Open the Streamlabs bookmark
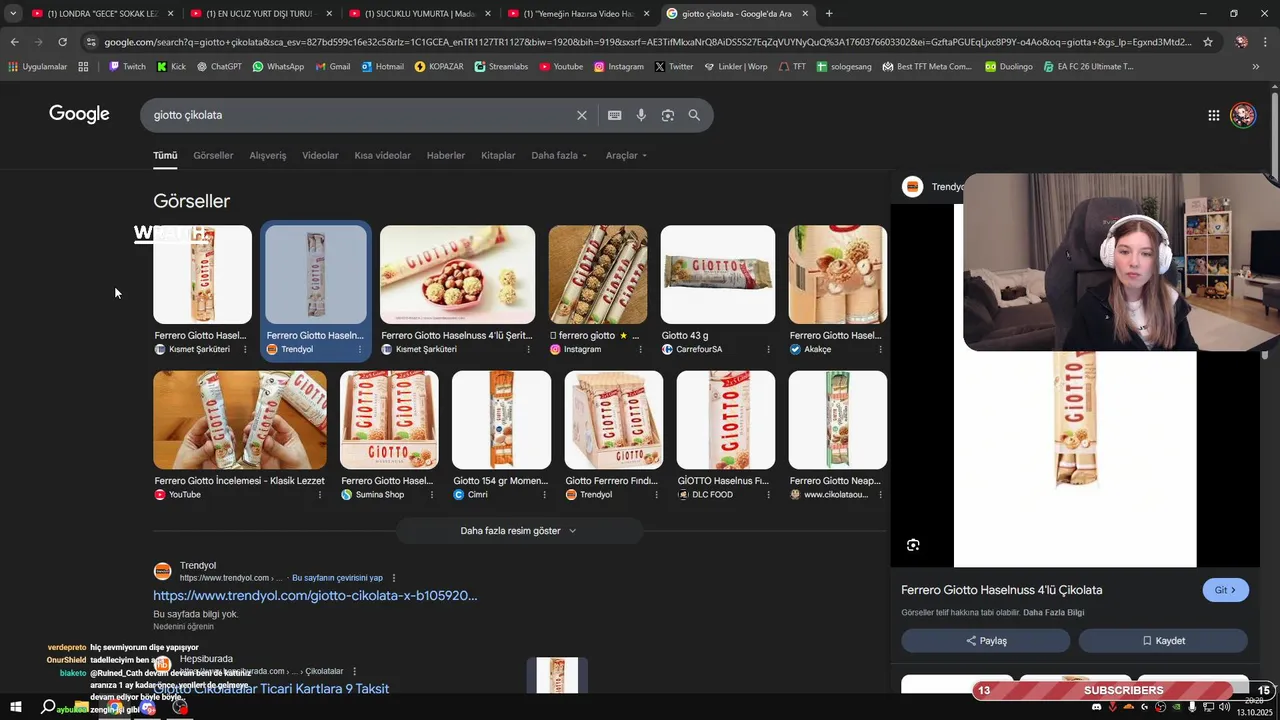 pyautogui.click(x=503, y=67)
